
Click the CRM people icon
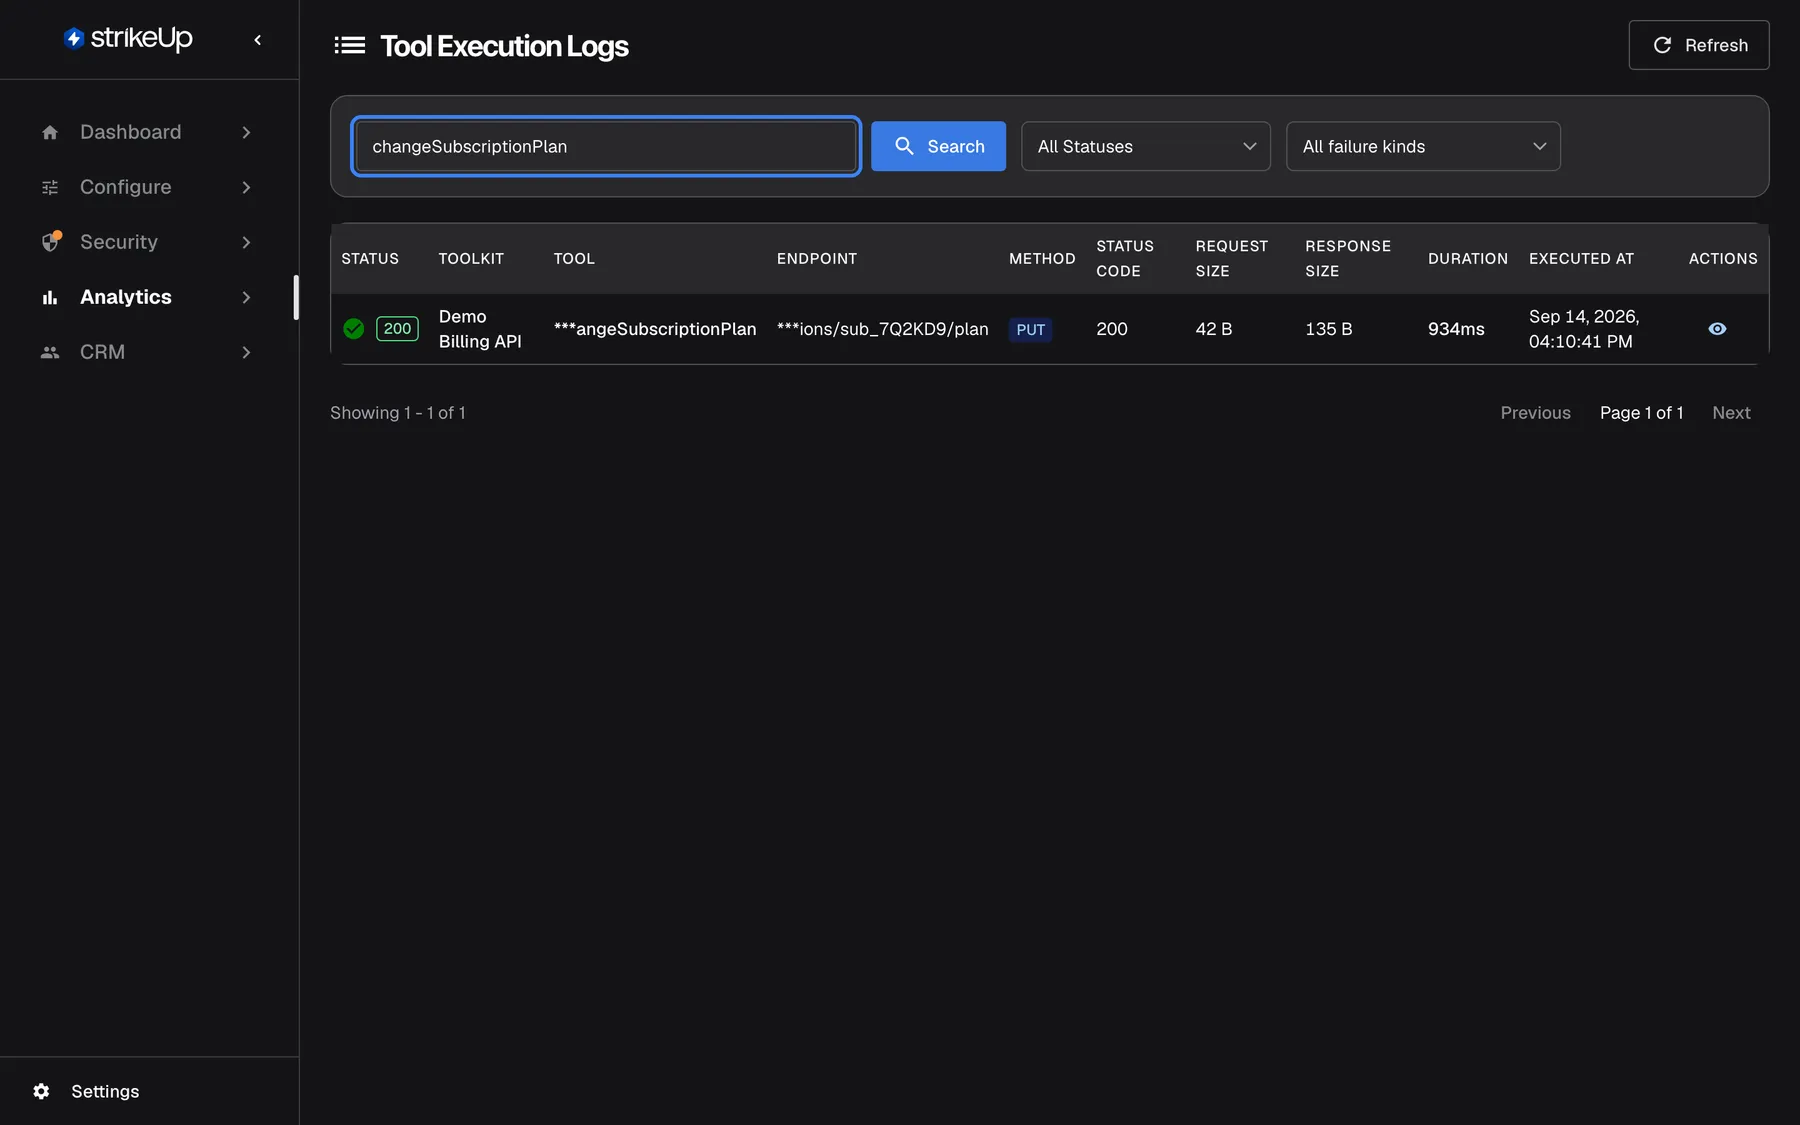click(50, 352)
